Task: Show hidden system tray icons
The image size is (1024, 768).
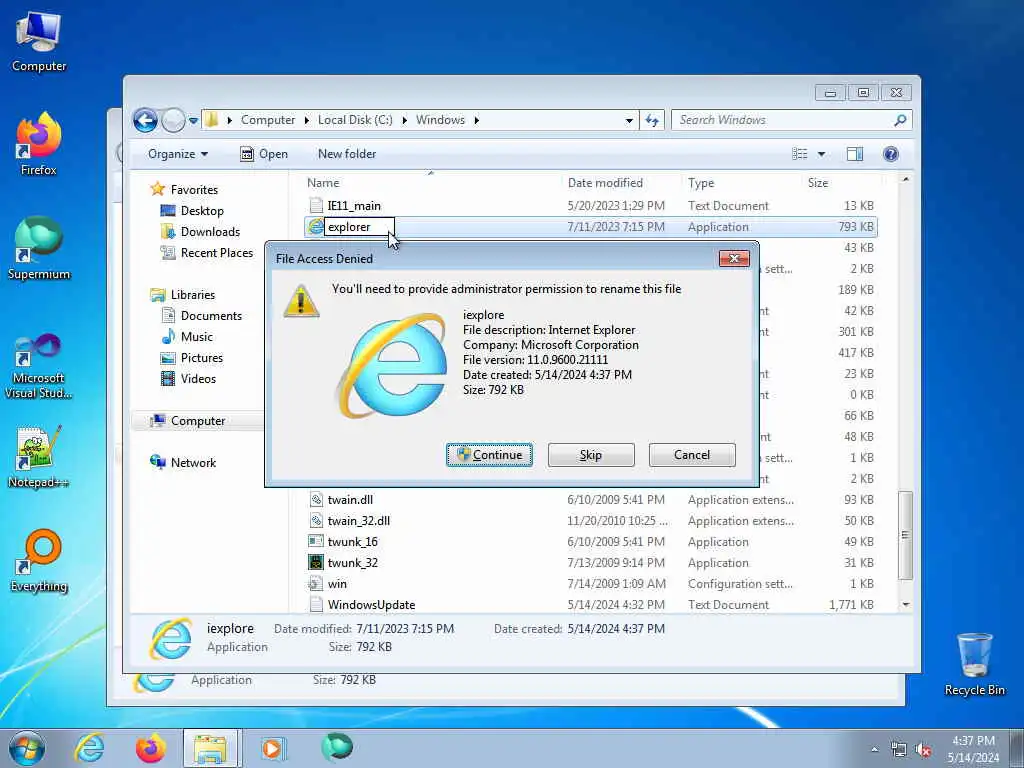Action: (x=874, y=750)
